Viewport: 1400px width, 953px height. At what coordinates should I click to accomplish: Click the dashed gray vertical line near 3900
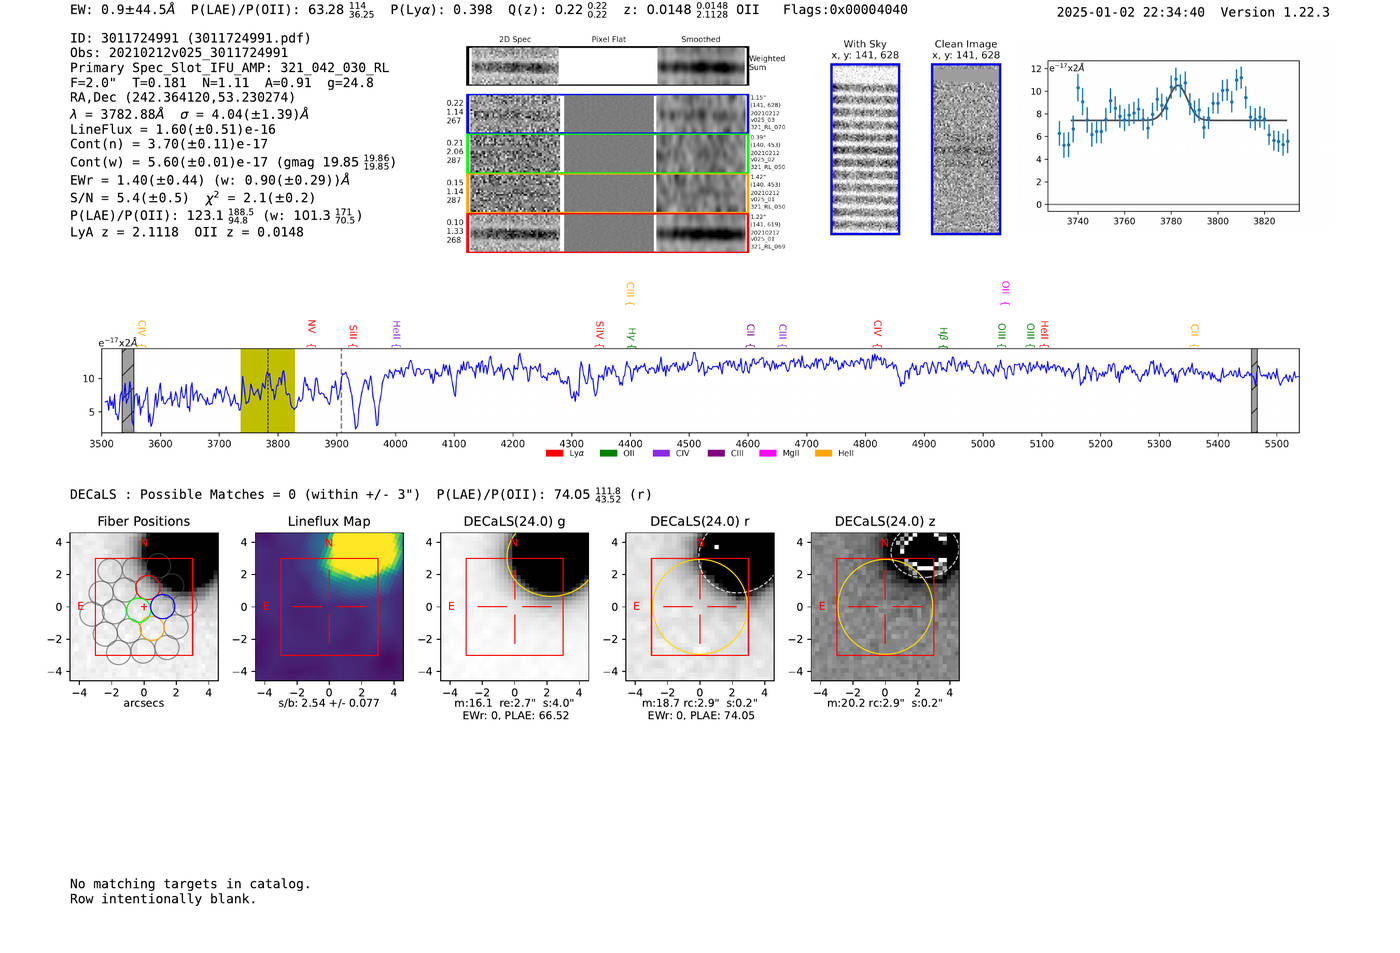coord(341,390)
